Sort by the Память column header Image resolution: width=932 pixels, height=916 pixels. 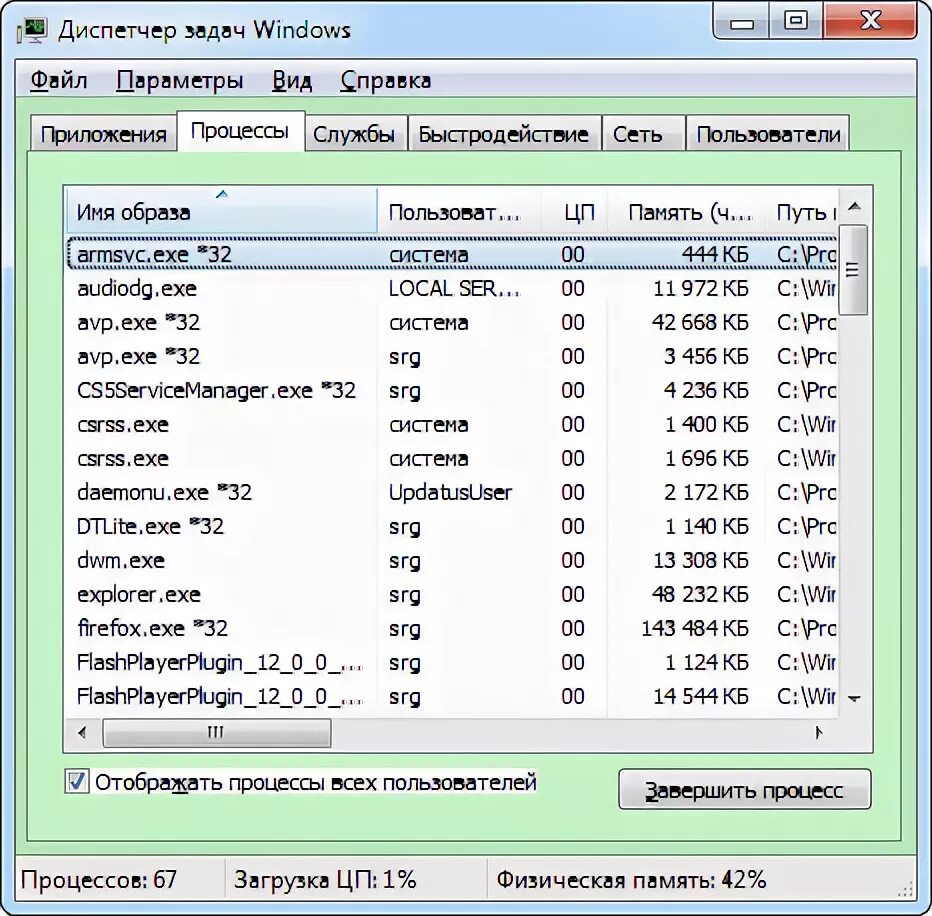tap(686, 210)
